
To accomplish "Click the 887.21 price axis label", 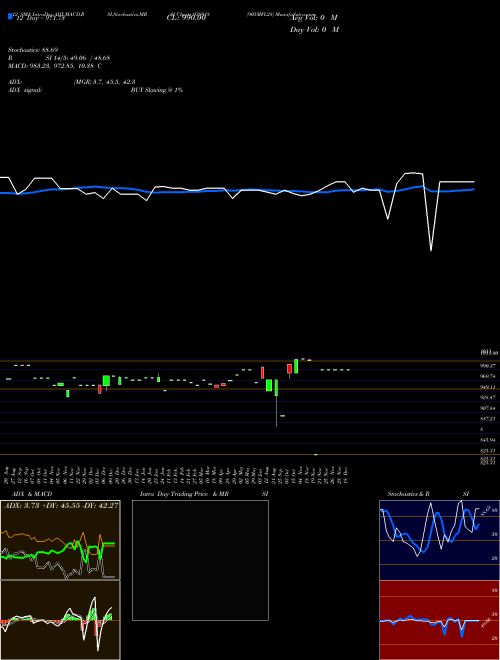I will [487, 419].
